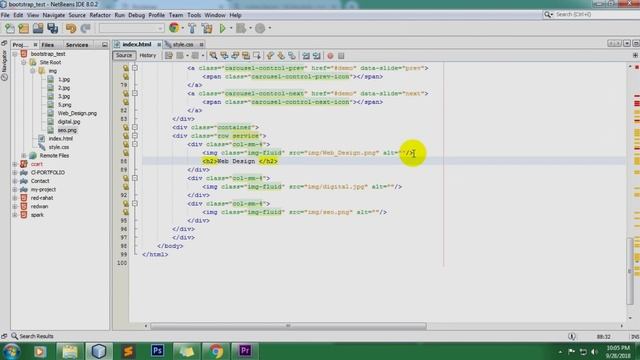The image size is (640, 360).
Task: Switch editor to History view
Action: [x=148, y=56]
